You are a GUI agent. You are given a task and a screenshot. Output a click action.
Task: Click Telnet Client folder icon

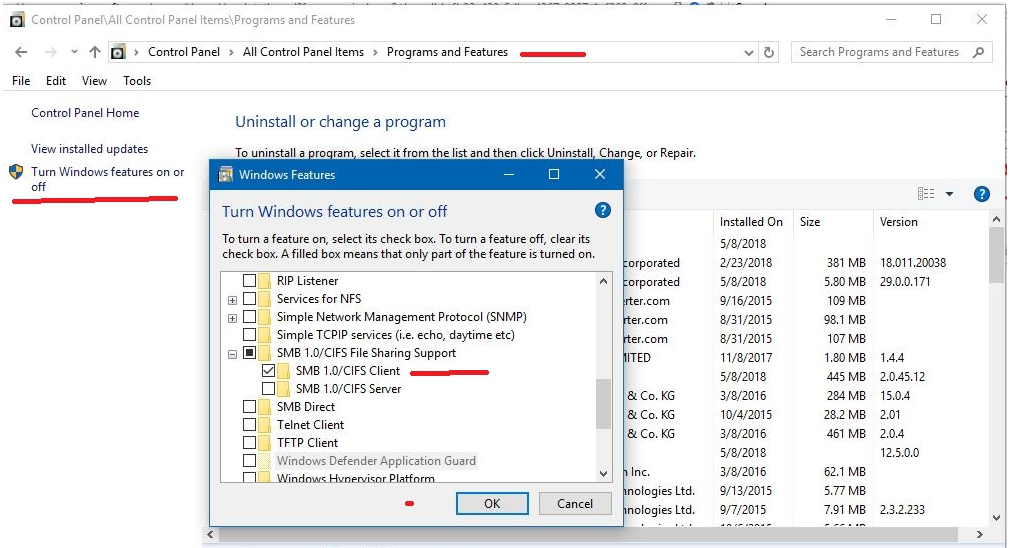(x=265, y=425)
